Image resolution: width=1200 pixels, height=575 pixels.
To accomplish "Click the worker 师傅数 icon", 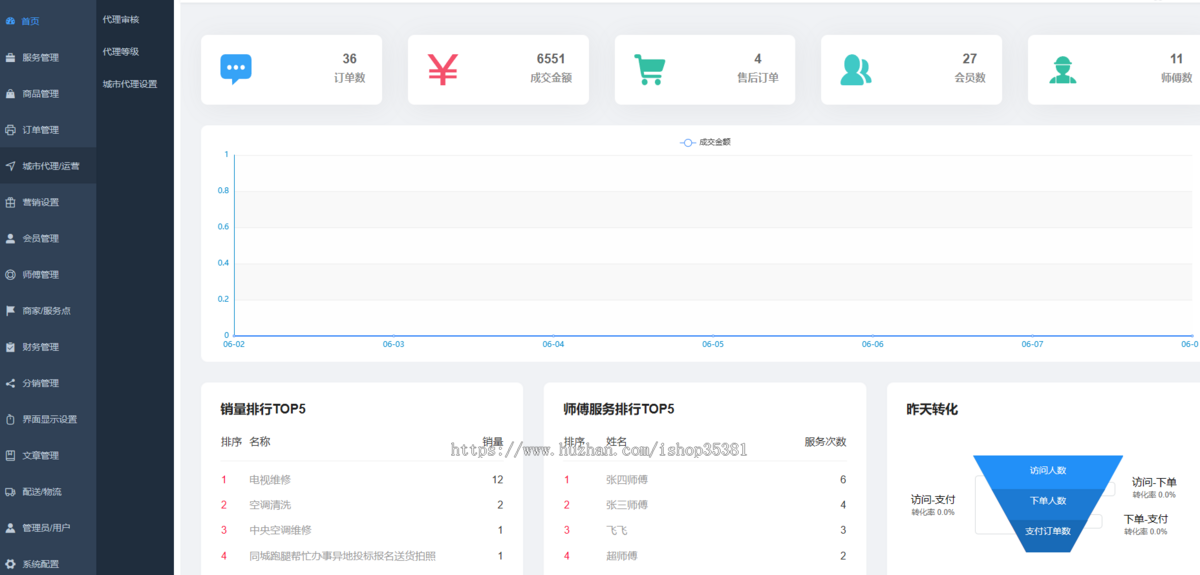I will coord(1063,69).
